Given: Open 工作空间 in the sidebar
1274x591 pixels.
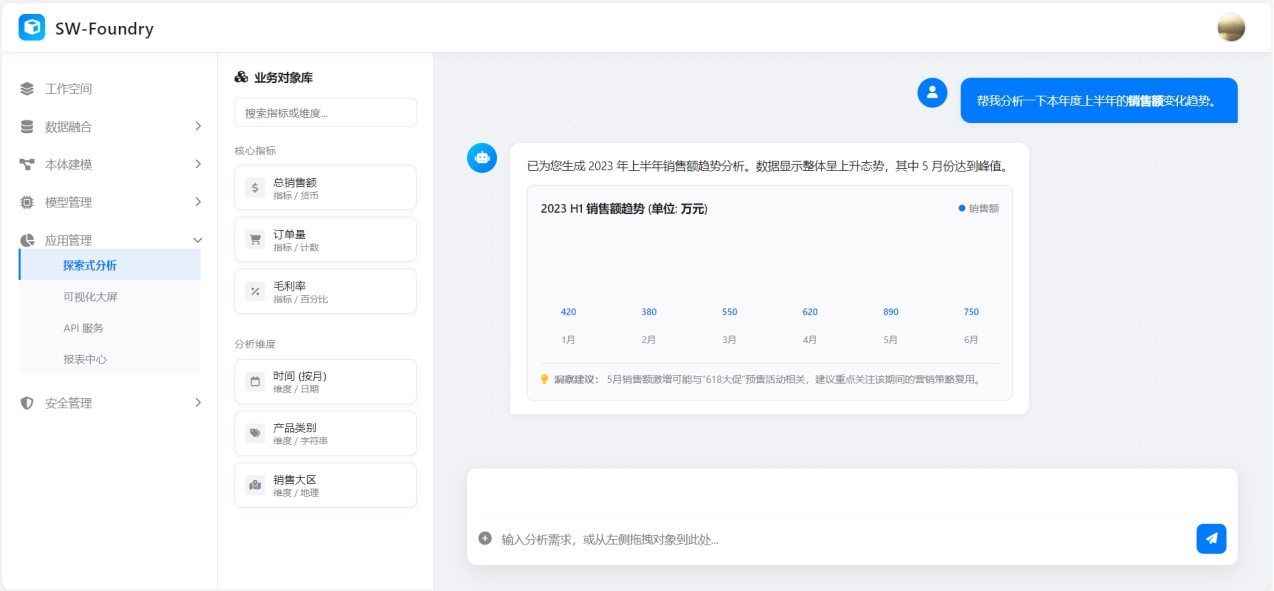Looking at the screenshot, I should (68, 89).
